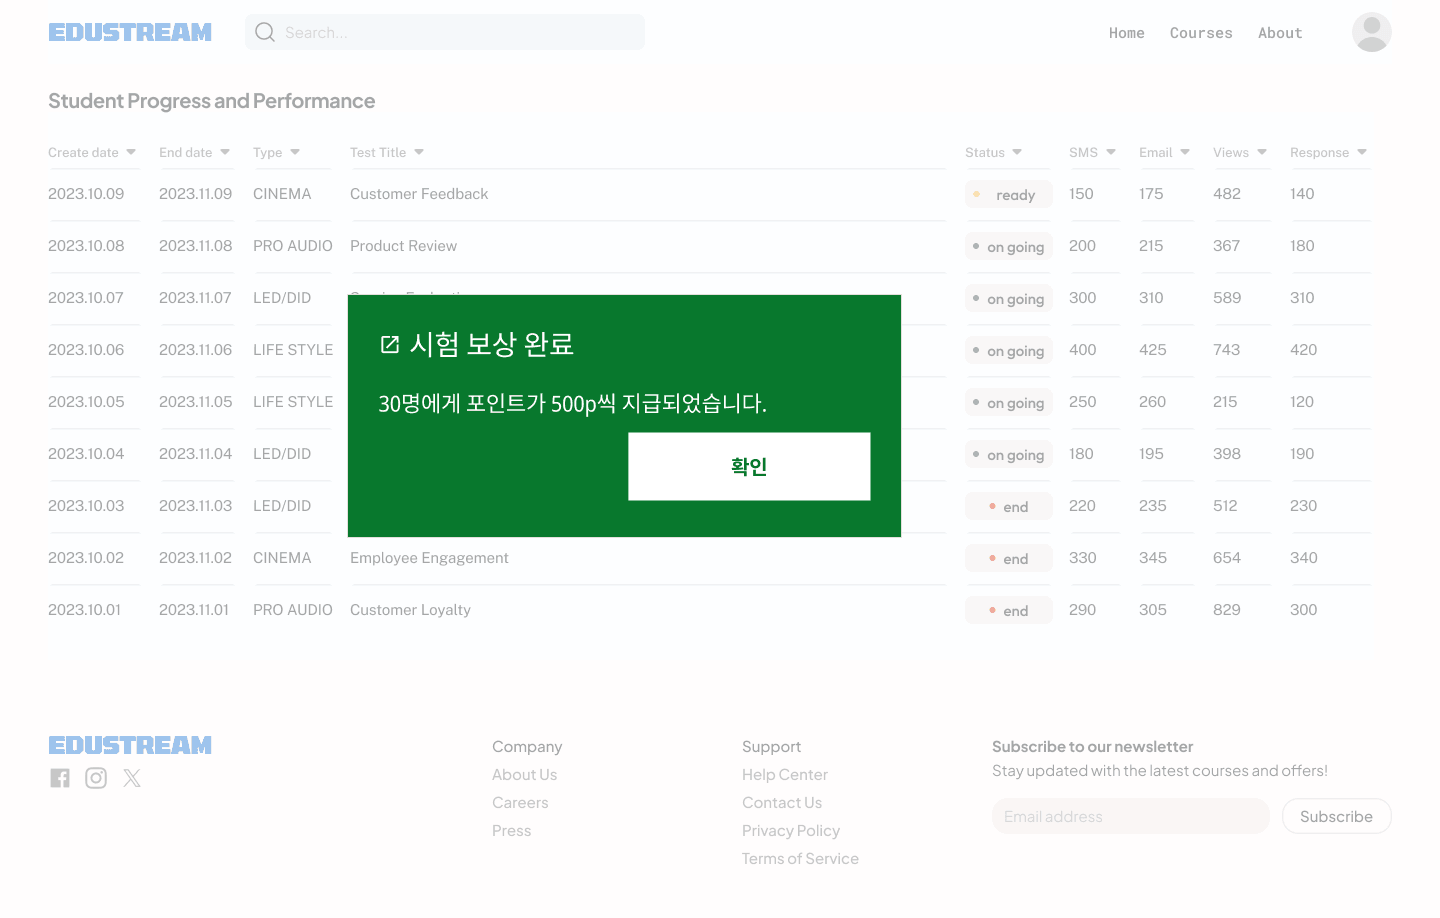Click the 확인 button in the dialog

(749, 466)
